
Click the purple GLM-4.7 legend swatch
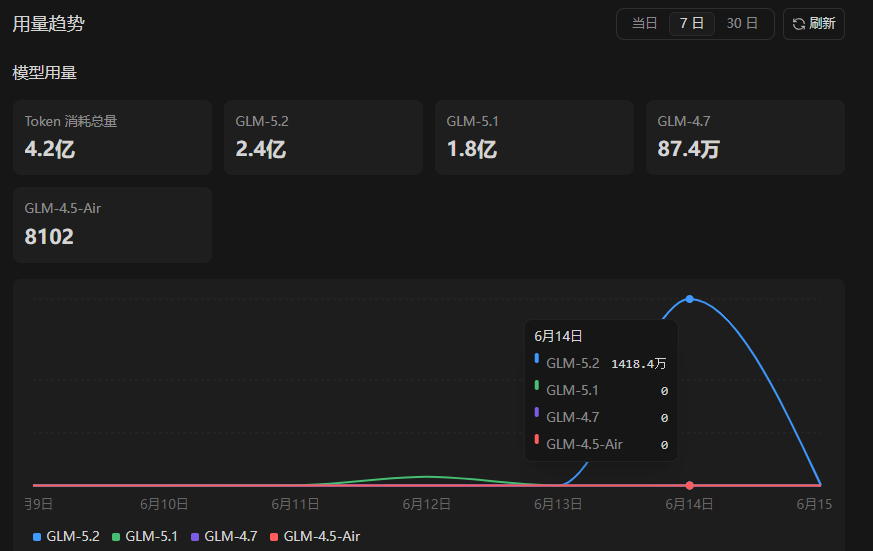[195, 537]
